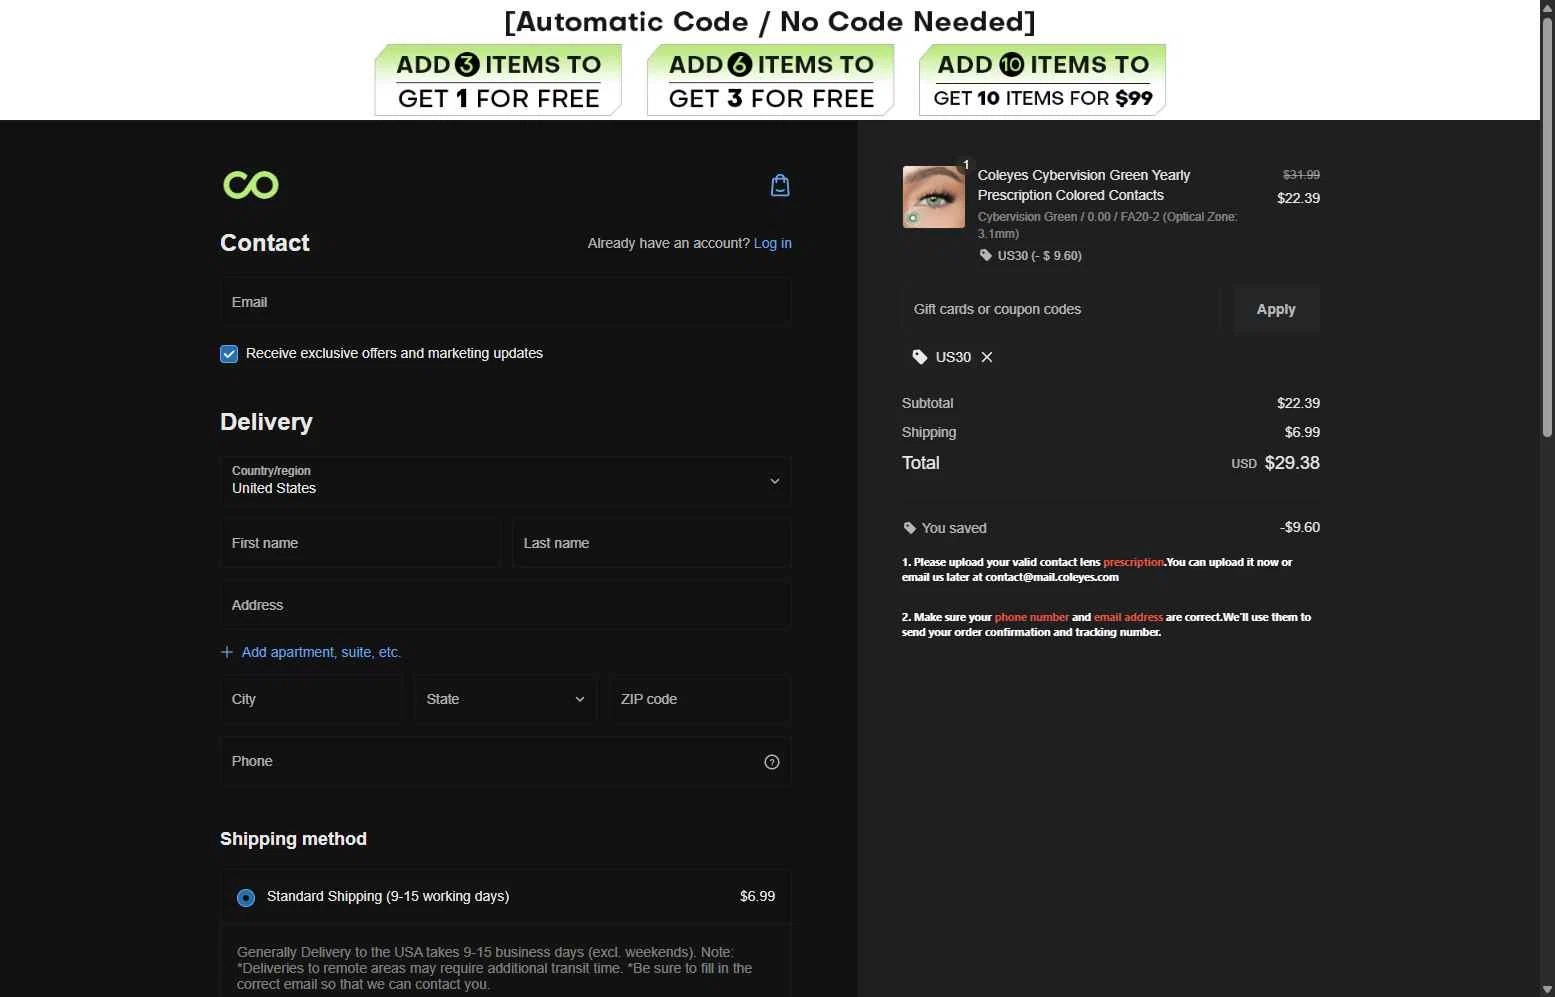Click the red email address text
Image resolution: width=1555 pixels, height=997 pixels.
click(1128, 617)
